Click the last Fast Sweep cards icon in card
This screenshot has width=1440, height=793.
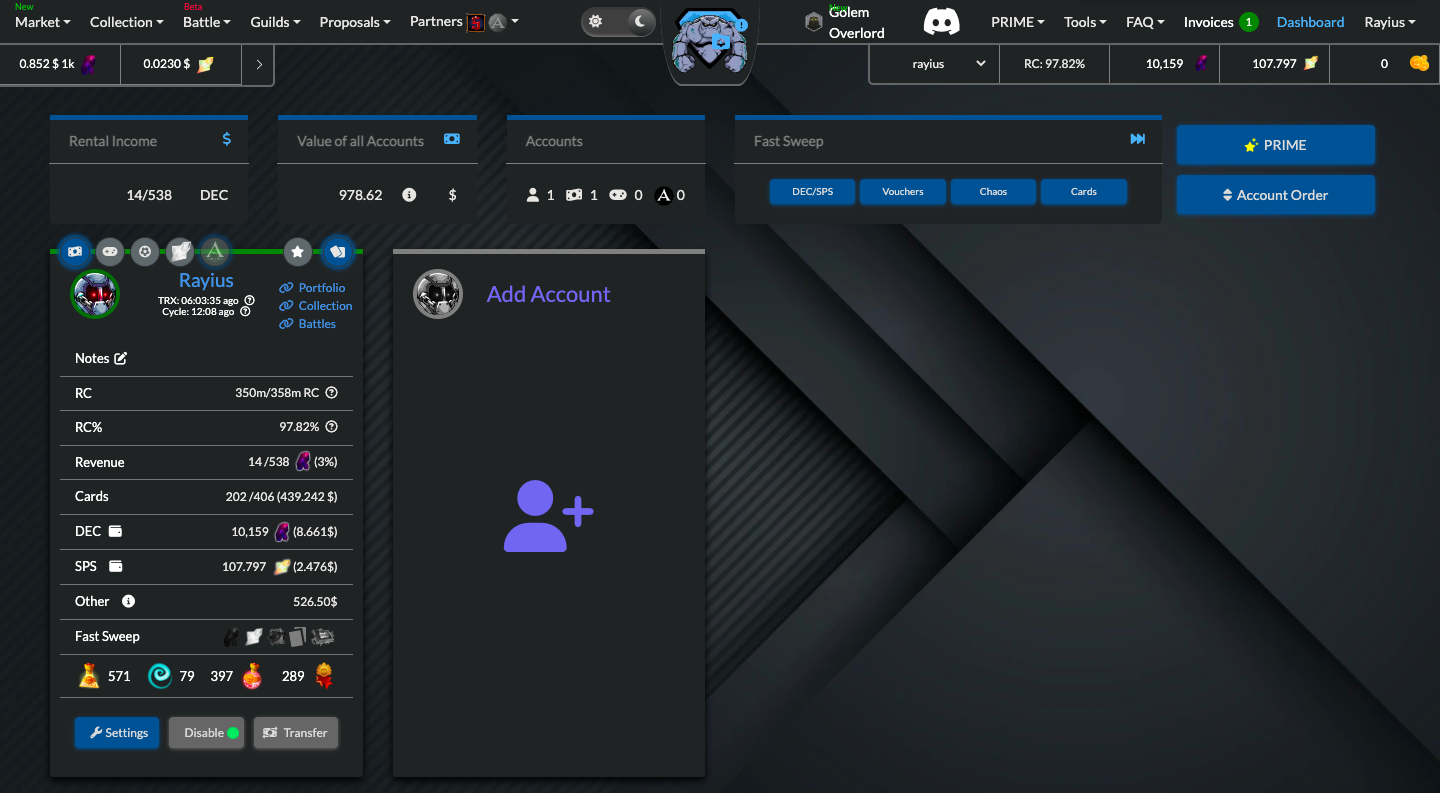pyautogui.click(x=322, y=636)
